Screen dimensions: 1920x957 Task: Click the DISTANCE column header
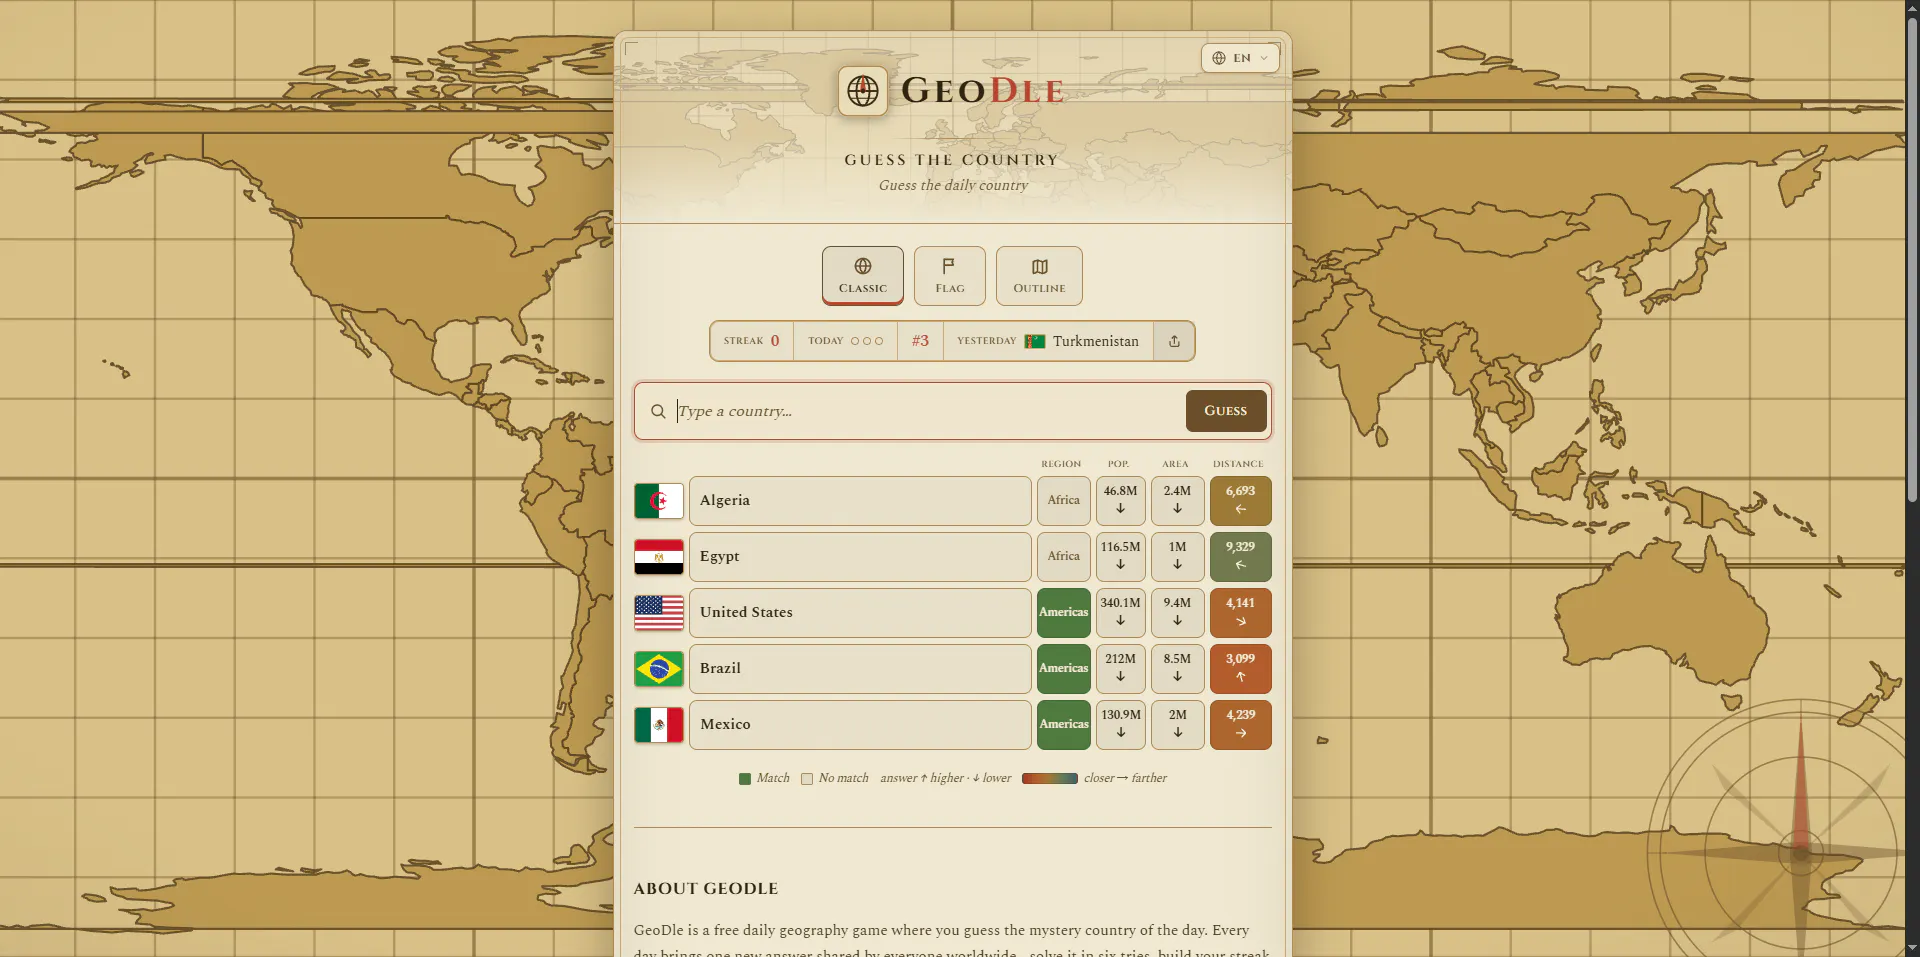click(1238, 464)
